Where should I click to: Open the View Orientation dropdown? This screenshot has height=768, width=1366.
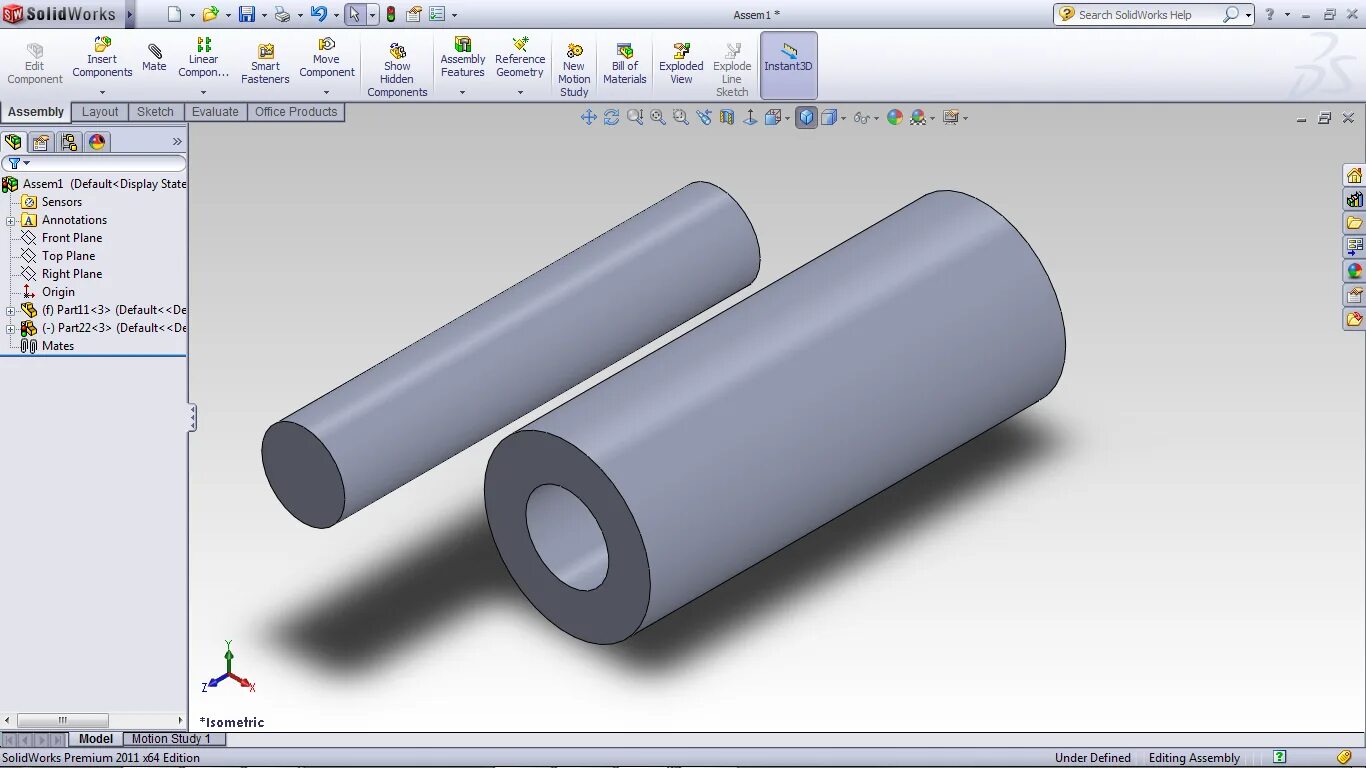tap(788, 118)
